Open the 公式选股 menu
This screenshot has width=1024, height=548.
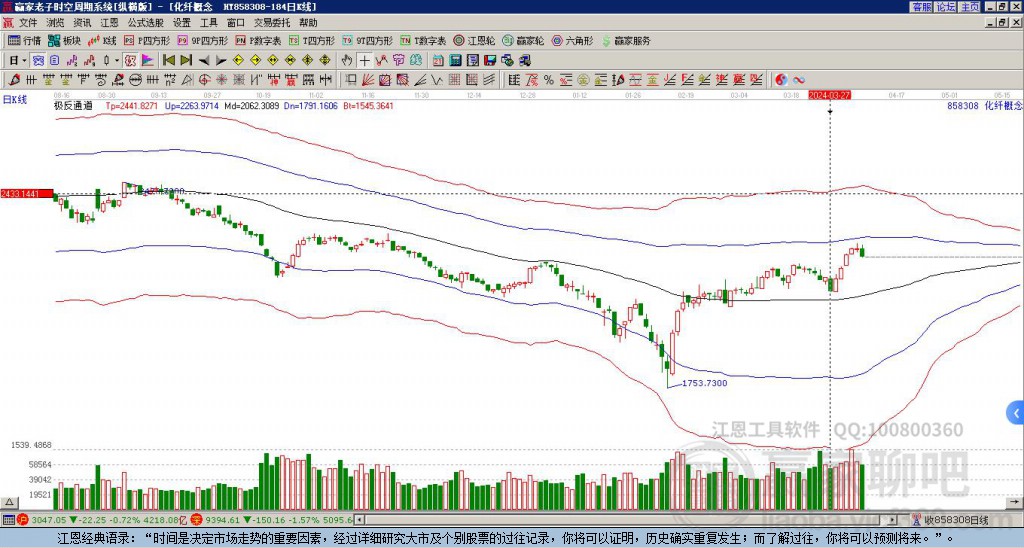146,23
